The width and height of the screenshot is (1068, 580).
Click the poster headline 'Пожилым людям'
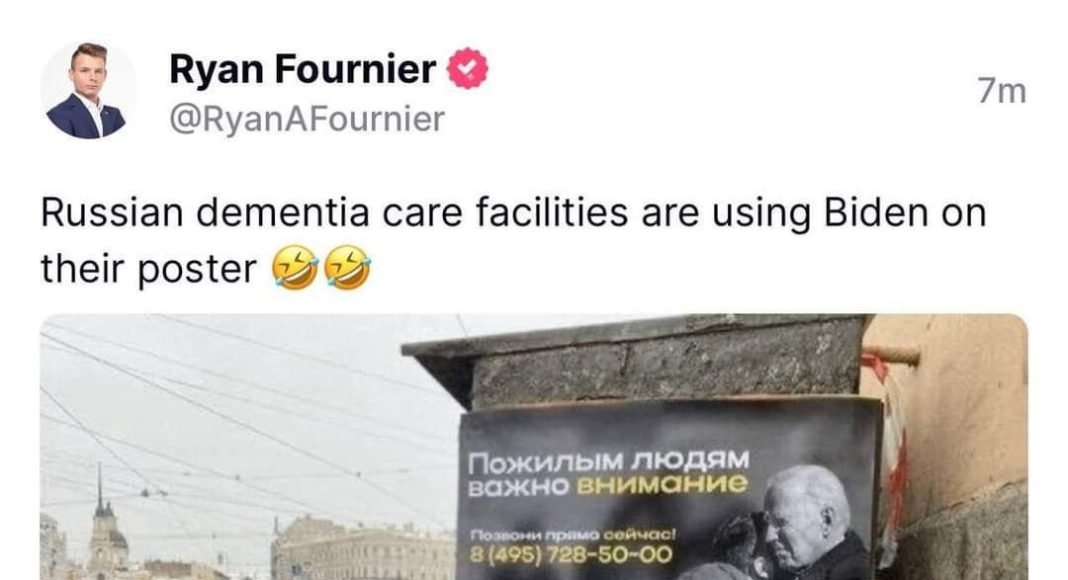tap(609, 462)
